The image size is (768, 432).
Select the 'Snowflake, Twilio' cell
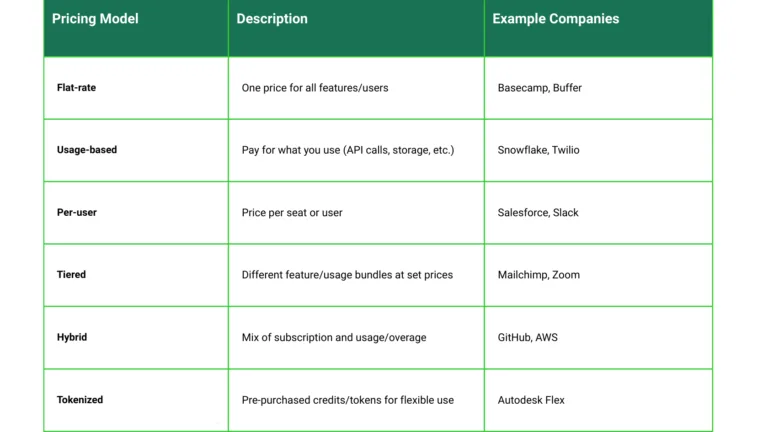[538, 150]
